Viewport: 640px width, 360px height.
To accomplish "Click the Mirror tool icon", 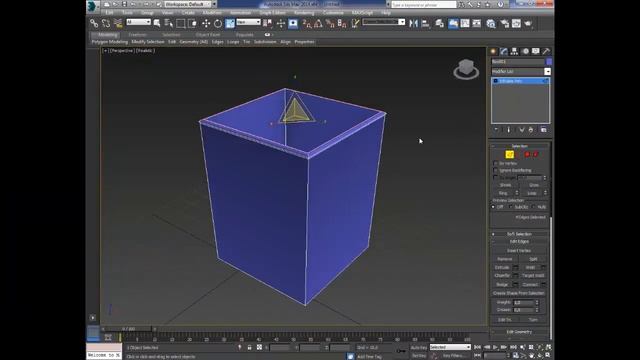I will coord(413,23).
